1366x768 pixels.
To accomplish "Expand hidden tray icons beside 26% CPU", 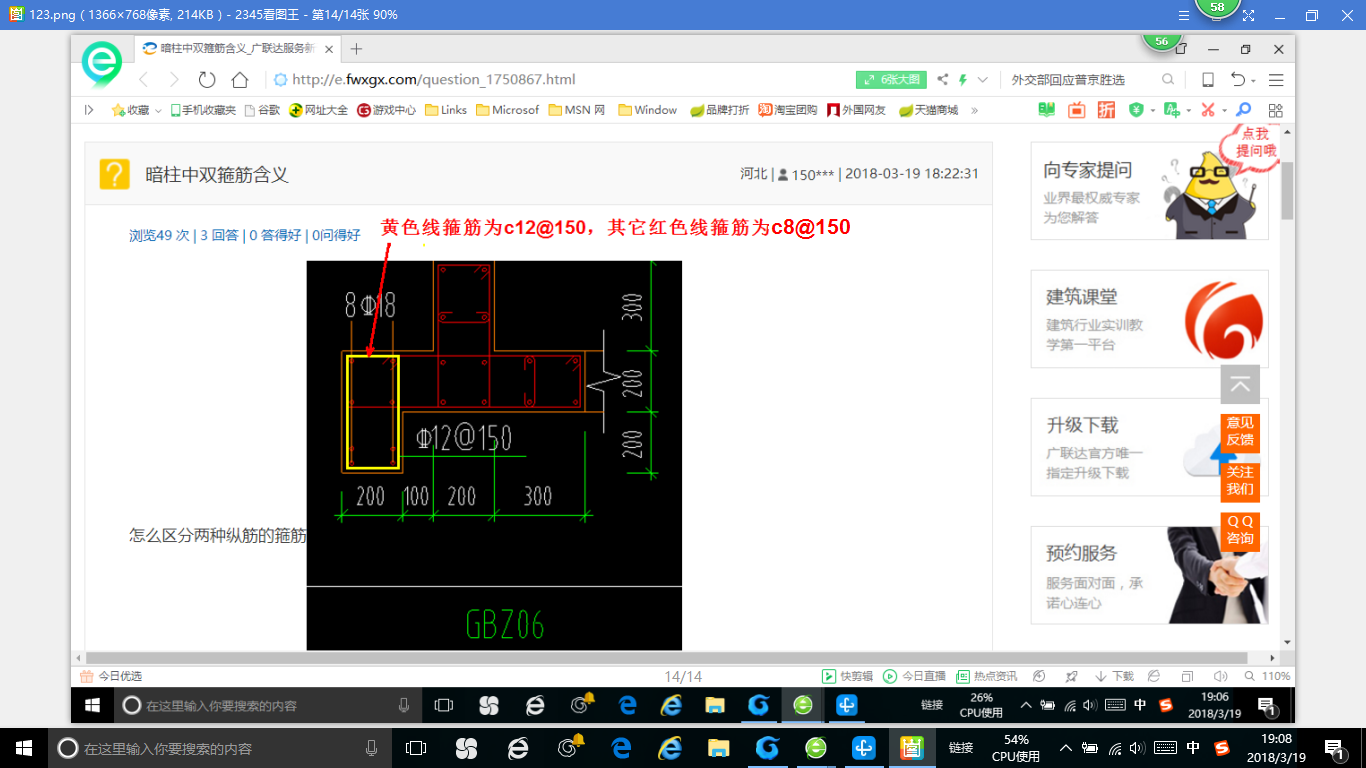I will (x=1026, y=705).
